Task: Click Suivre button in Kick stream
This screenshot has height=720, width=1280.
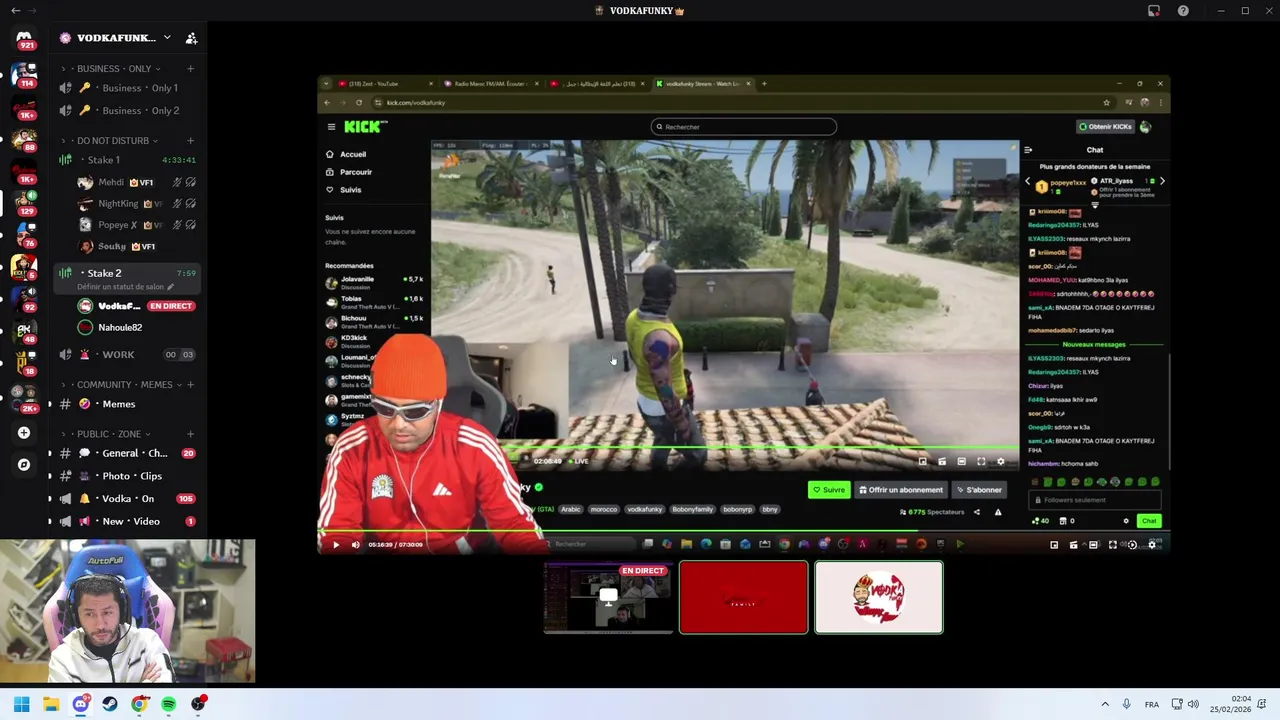Action: (829, 490)
